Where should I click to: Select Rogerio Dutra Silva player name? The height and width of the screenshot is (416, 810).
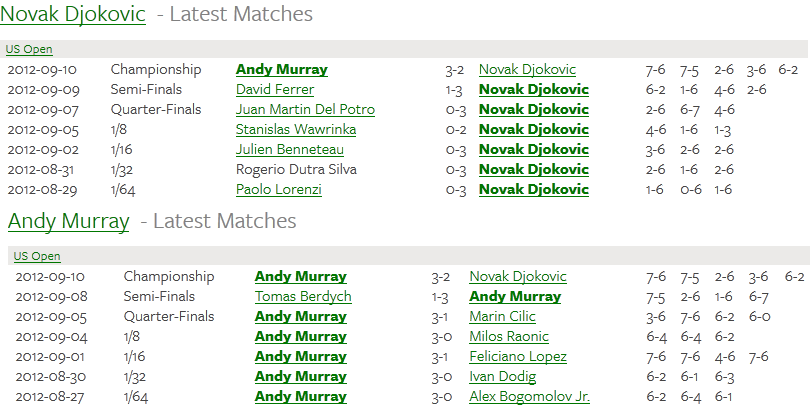(x=296, y=170)
